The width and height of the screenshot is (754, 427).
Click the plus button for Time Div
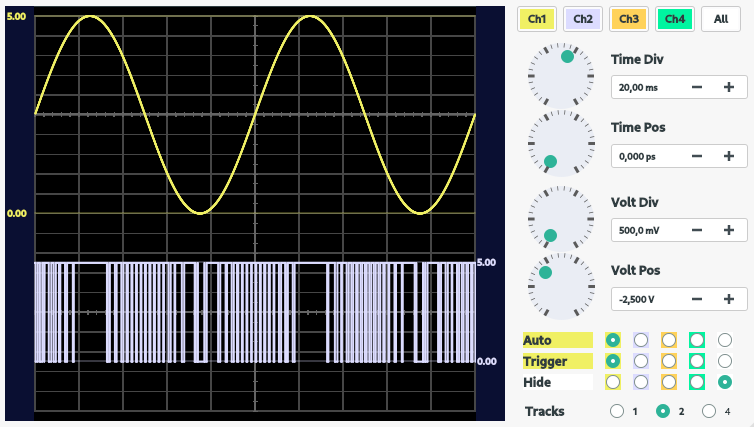pos(729,88)
